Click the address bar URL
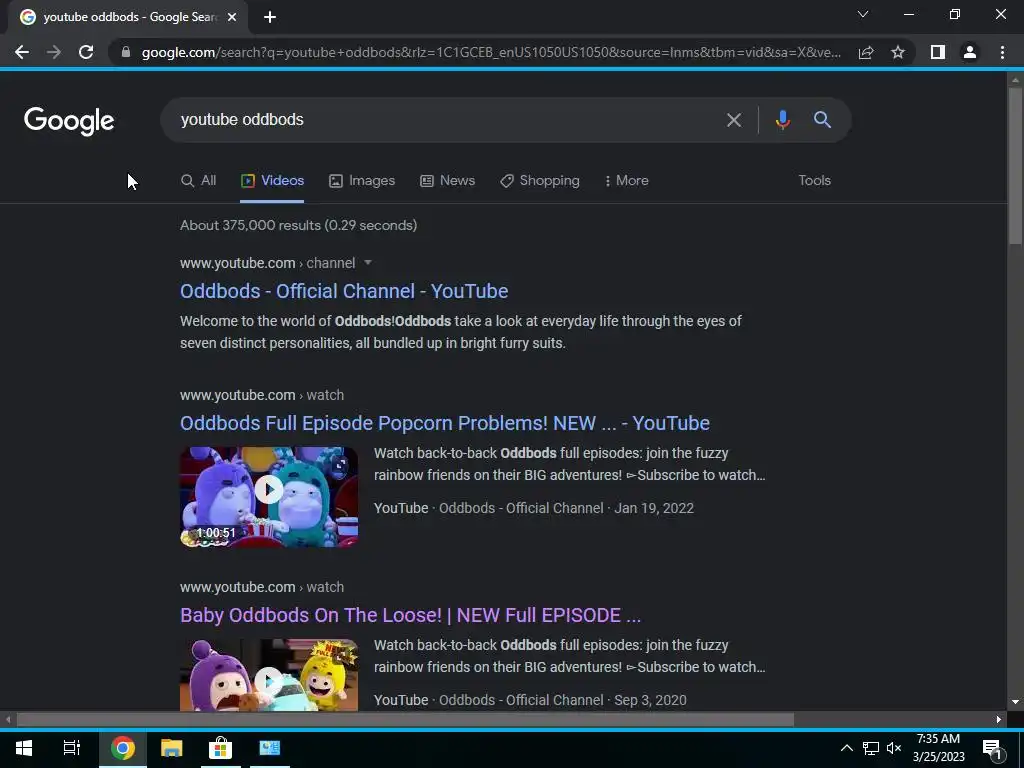Viewport: 1024px width, 768px height. click(491, 52)
